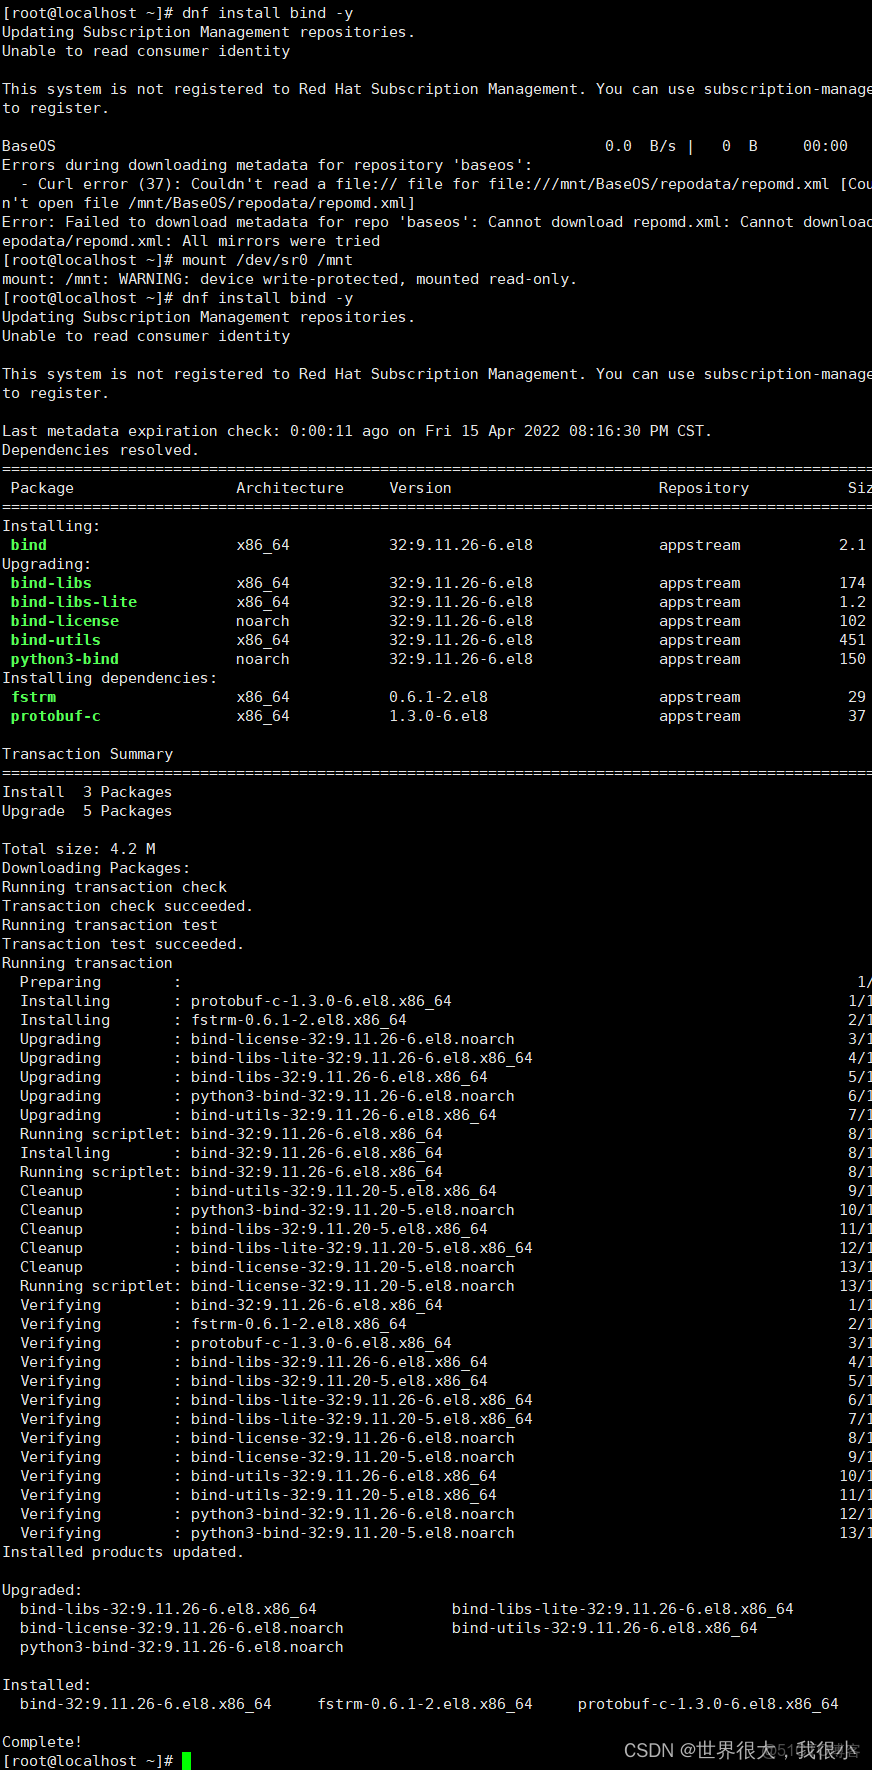Click the CSDN watermark text
Viewport: 872px width, 1770px height.
click(740, 1750)
